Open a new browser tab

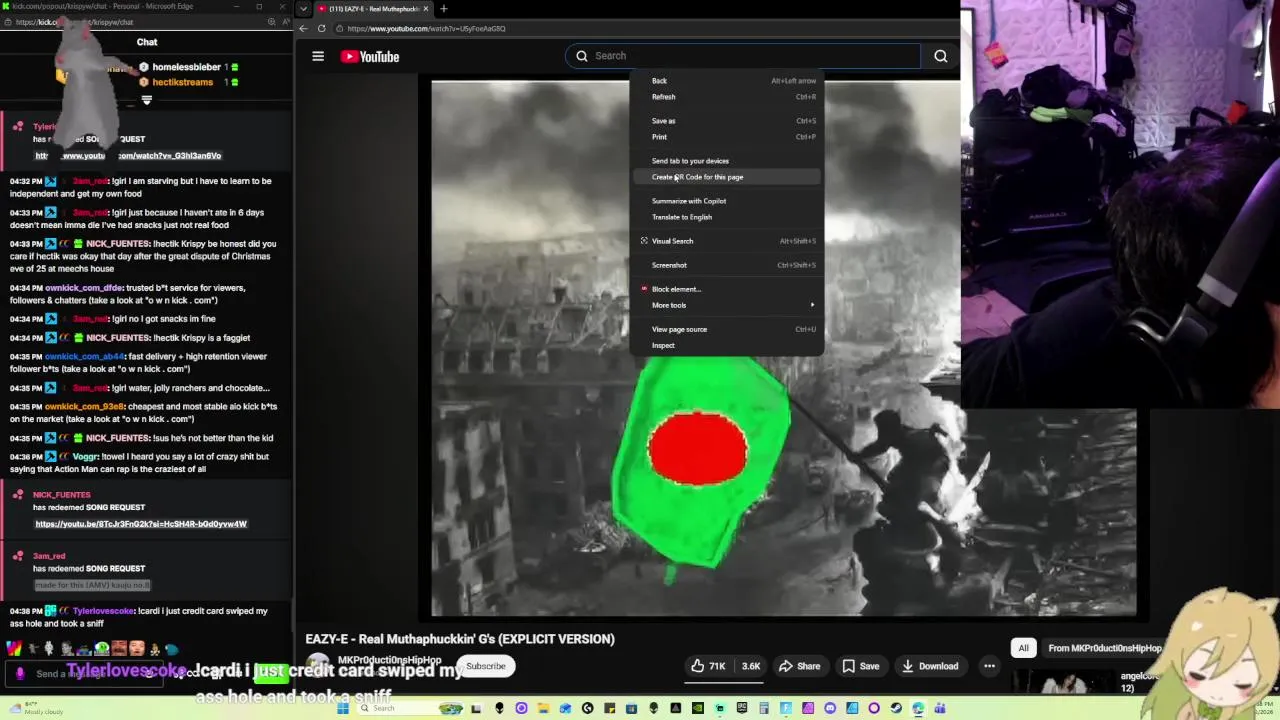point(443,9)
